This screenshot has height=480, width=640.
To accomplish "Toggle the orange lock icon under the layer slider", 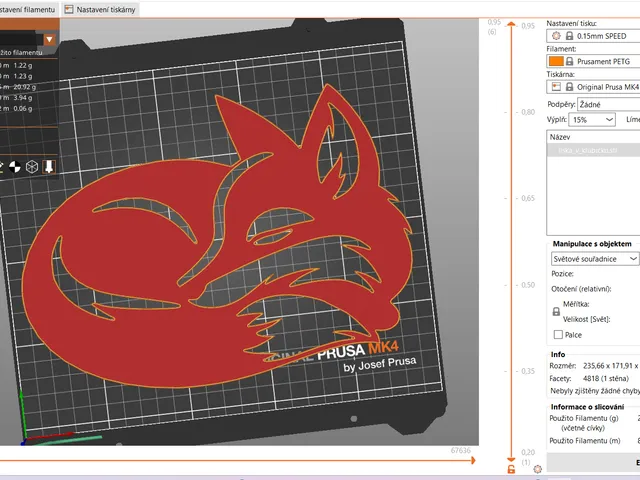I will (x=511, y=469).
